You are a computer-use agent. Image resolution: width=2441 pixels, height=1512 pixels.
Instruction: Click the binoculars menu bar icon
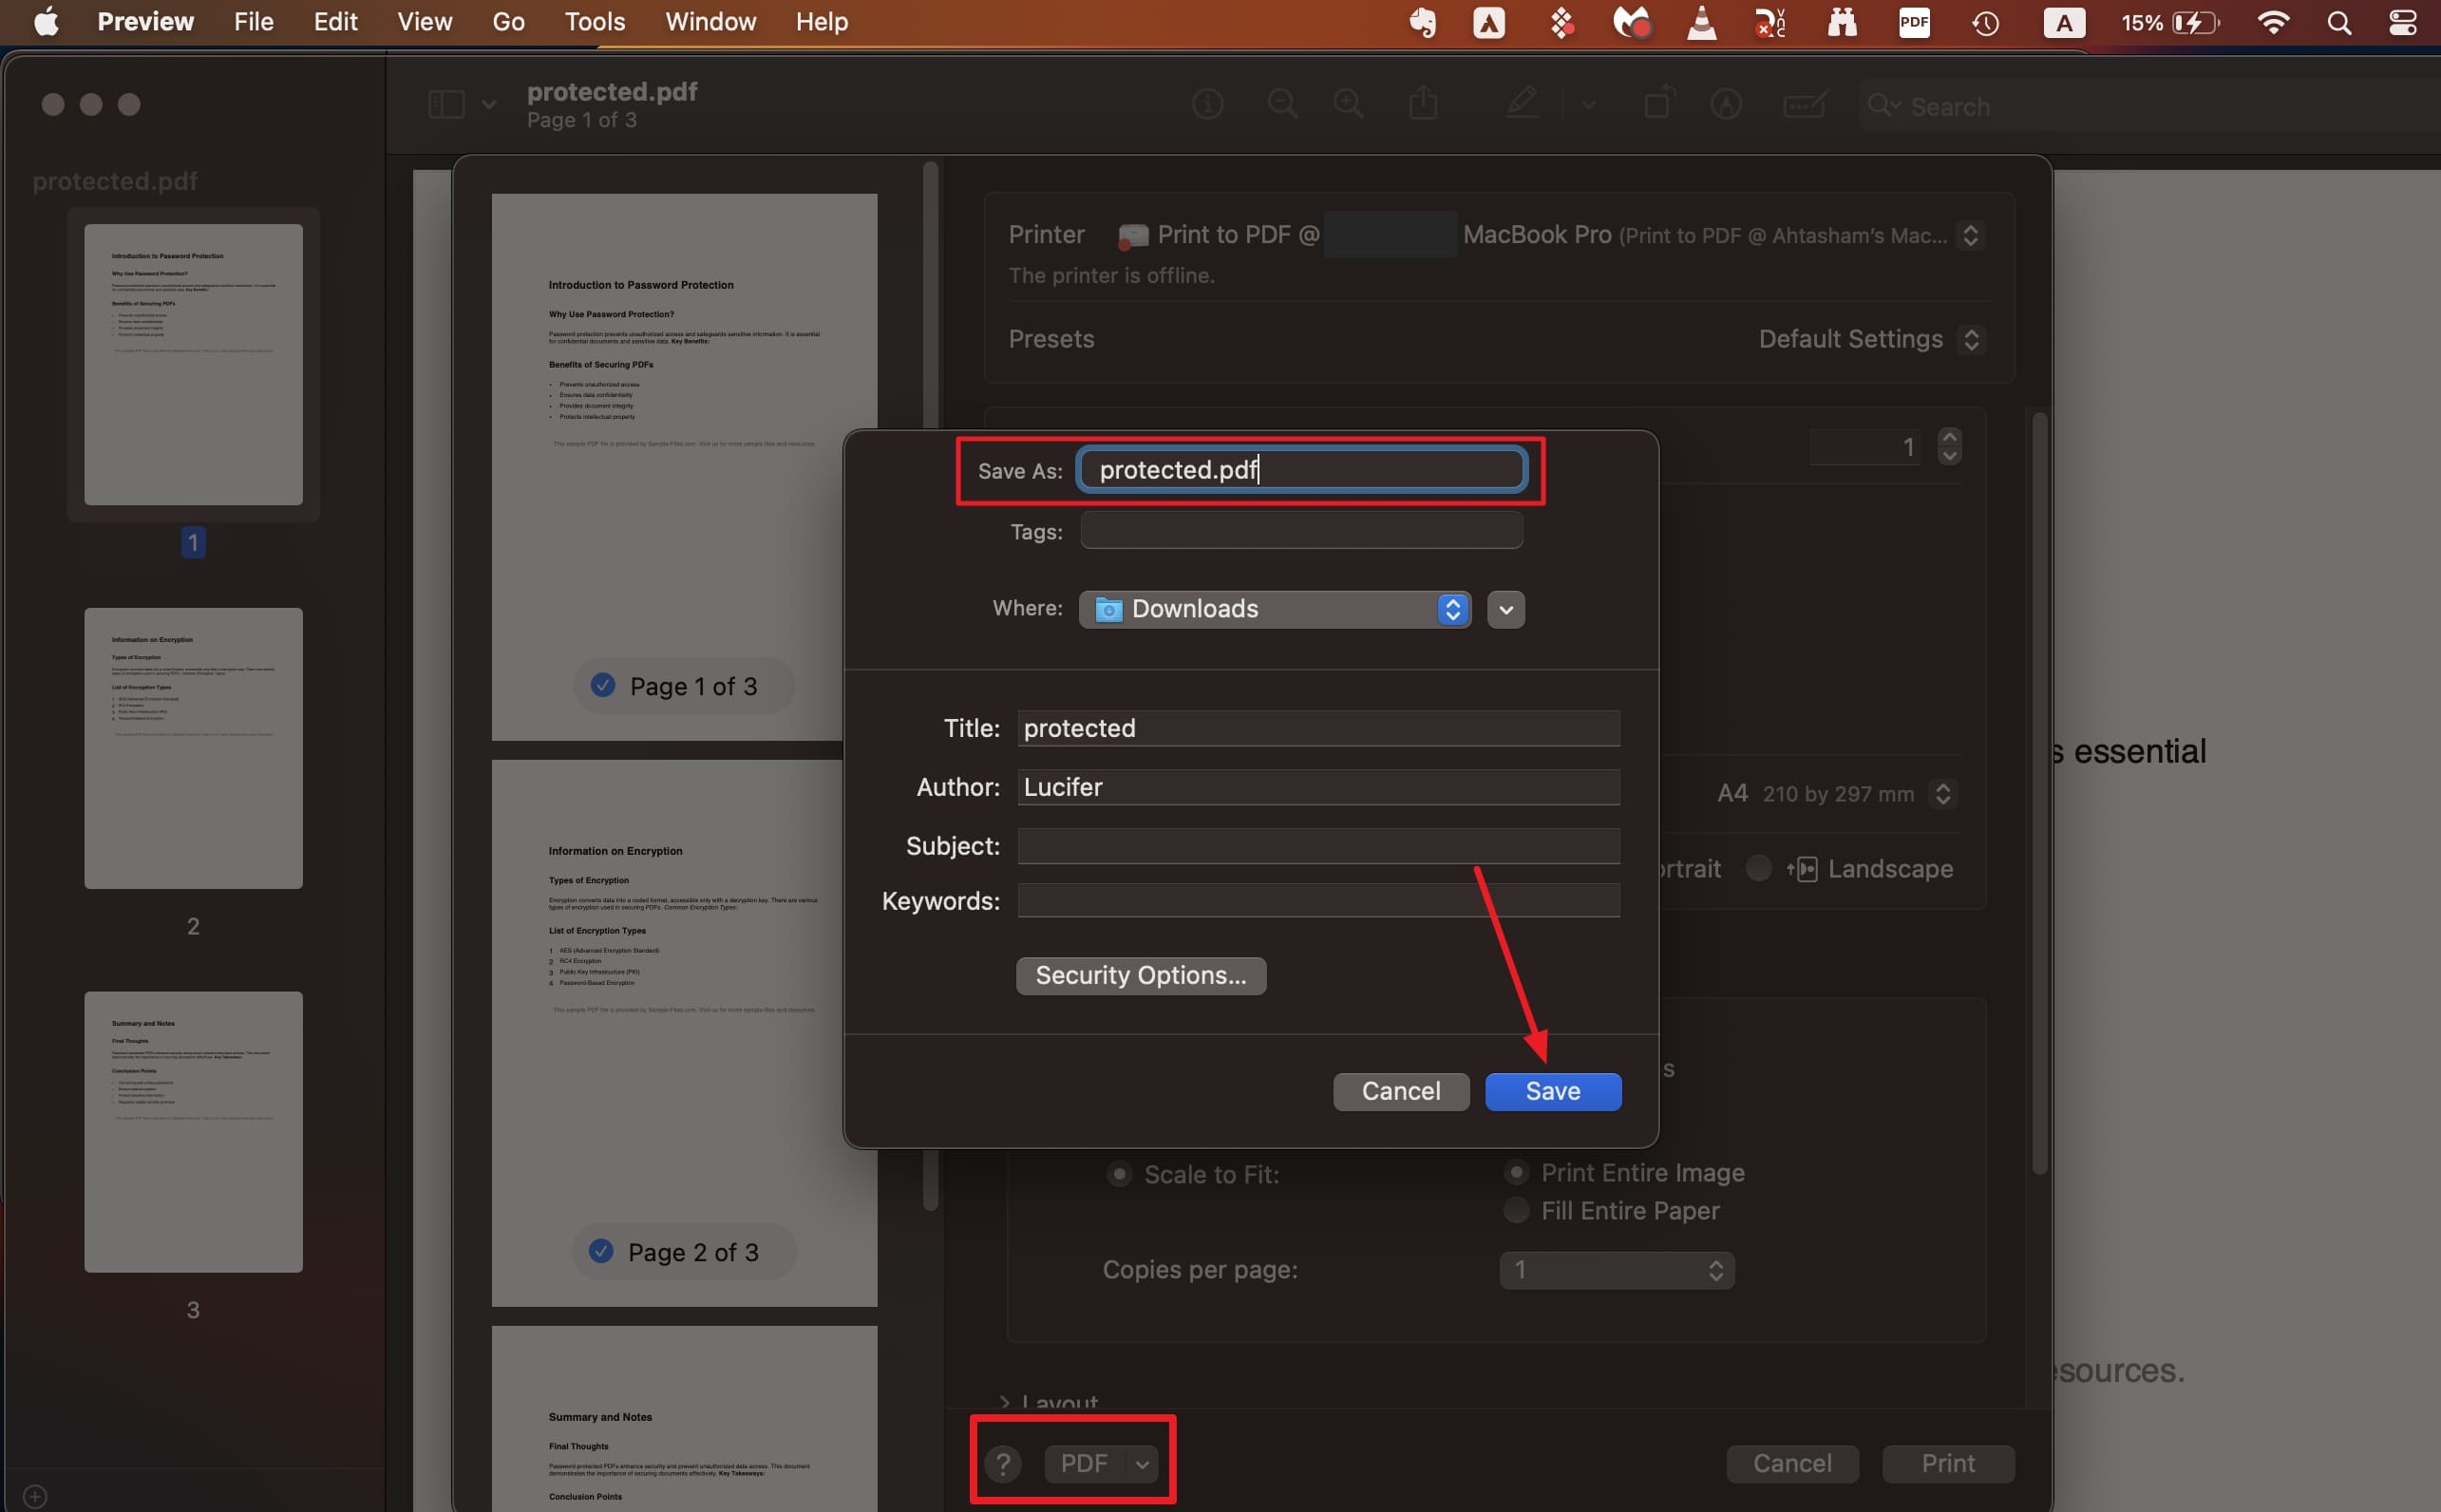pos(1842,22)
